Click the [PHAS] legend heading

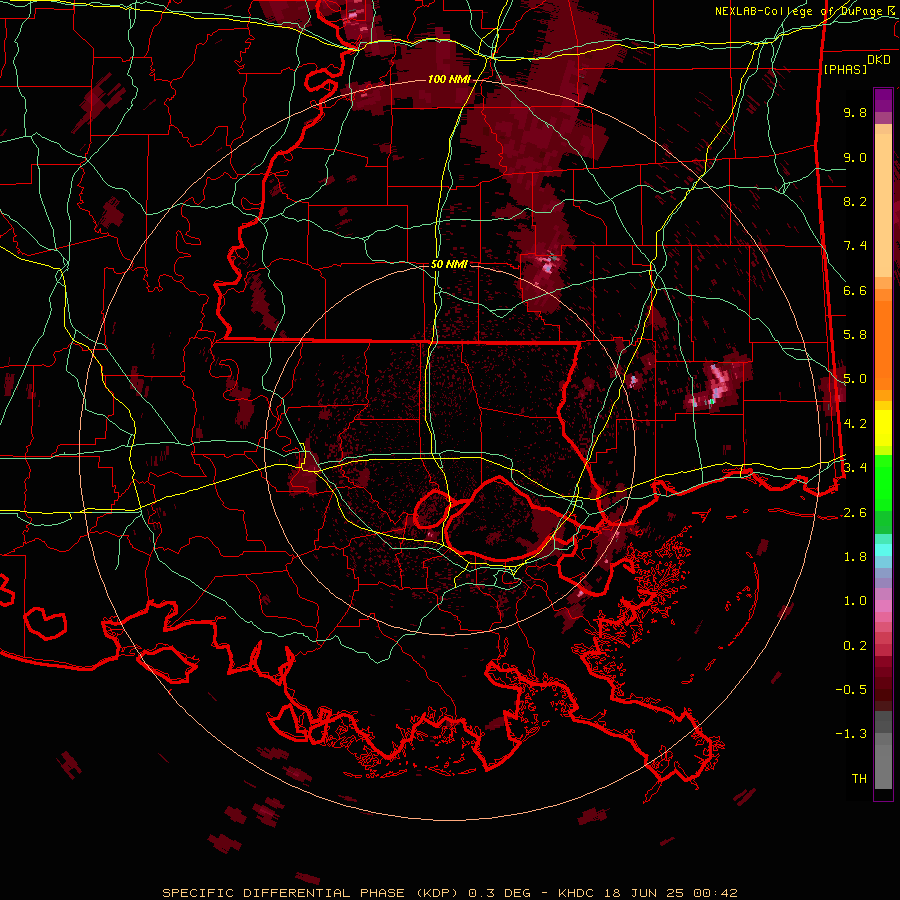(845, 69)
